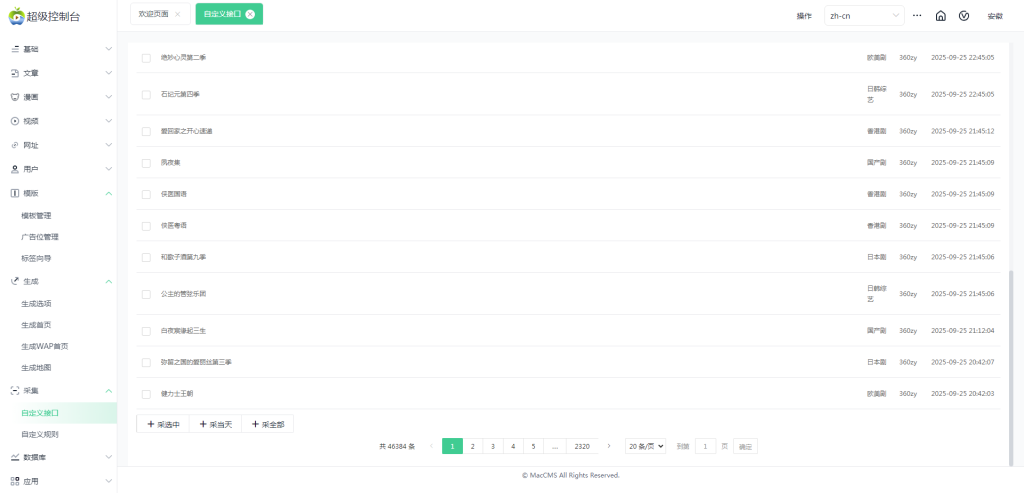The width and height of the screenshot is (1024, 493).
Task: Close the 欢迎页面 tab
Action: 177,15
